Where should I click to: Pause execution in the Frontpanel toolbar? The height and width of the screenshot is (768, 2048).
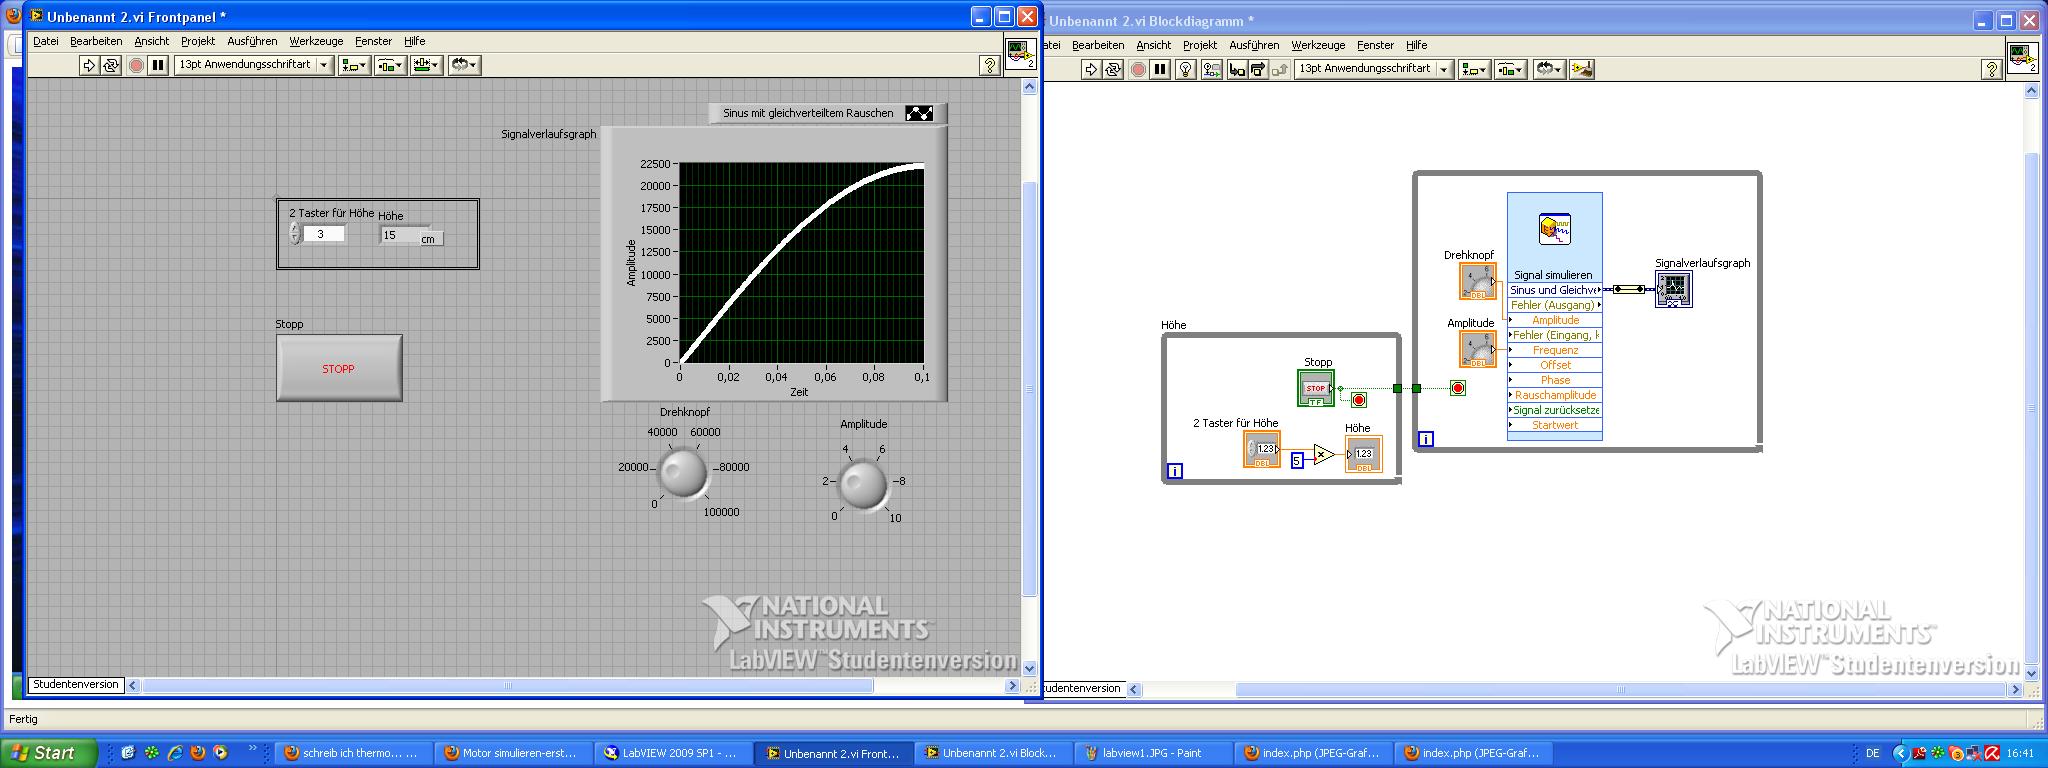(x=158, y=65)
